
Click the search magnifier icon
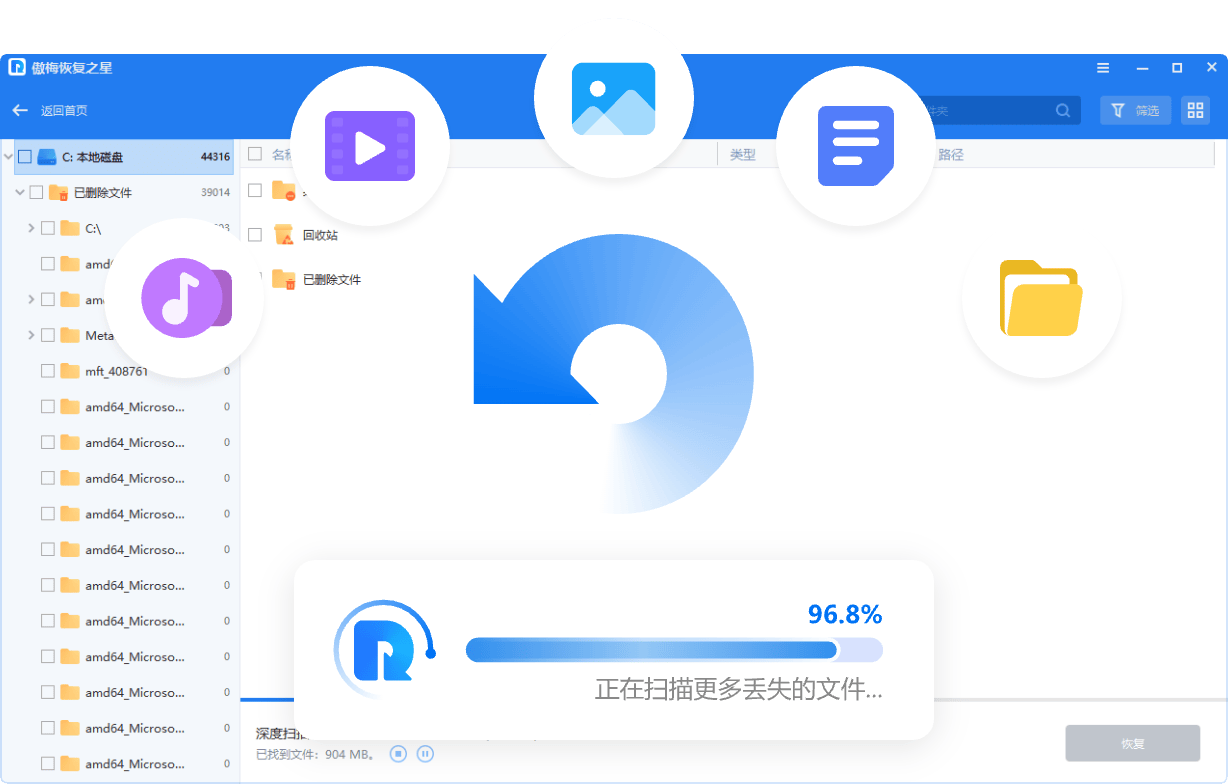[x=1064, y=110]
